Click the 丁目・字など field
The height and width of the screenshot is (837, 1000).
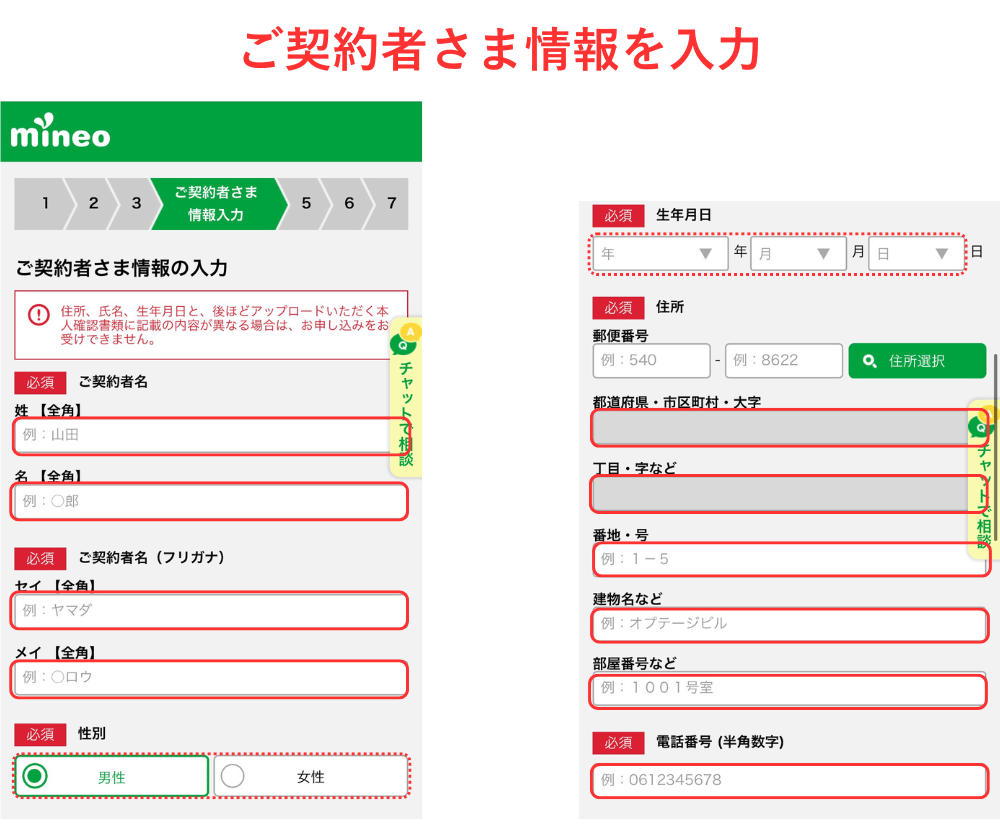click(790, 494)
